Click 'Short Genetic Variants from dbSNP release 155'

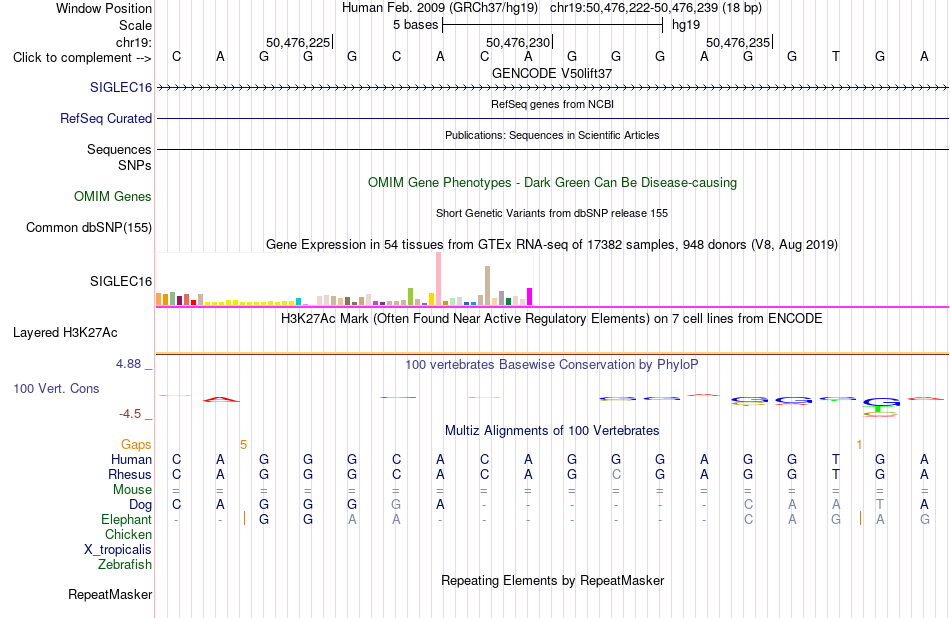[x=552, y=213]
